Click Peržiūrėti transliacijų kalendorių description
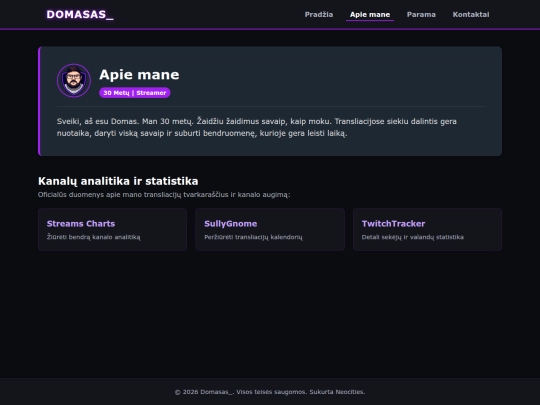 click(x=253, y=237)
